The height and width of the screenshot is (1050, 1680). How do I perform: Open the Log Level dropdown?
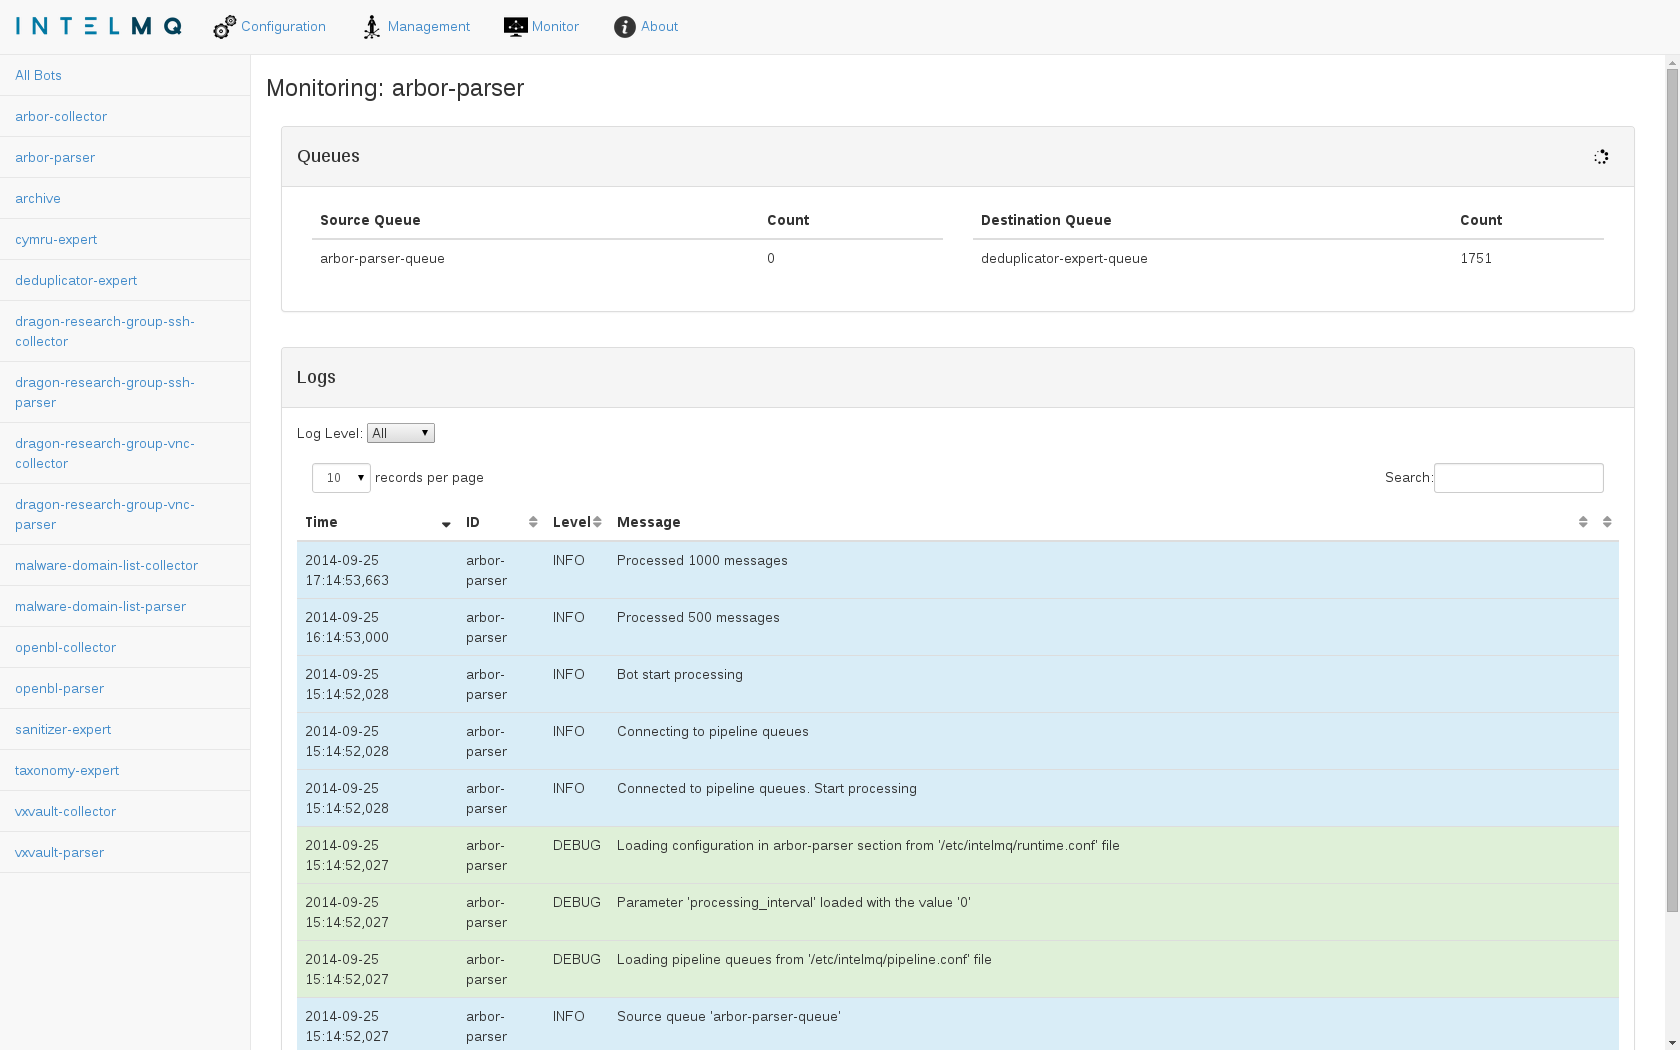(x=401, y=433)
